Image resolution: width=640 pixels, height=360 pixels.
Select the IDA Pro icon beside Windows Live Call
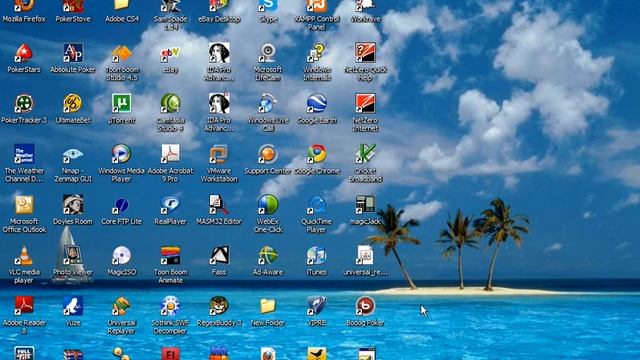(219, 104)
